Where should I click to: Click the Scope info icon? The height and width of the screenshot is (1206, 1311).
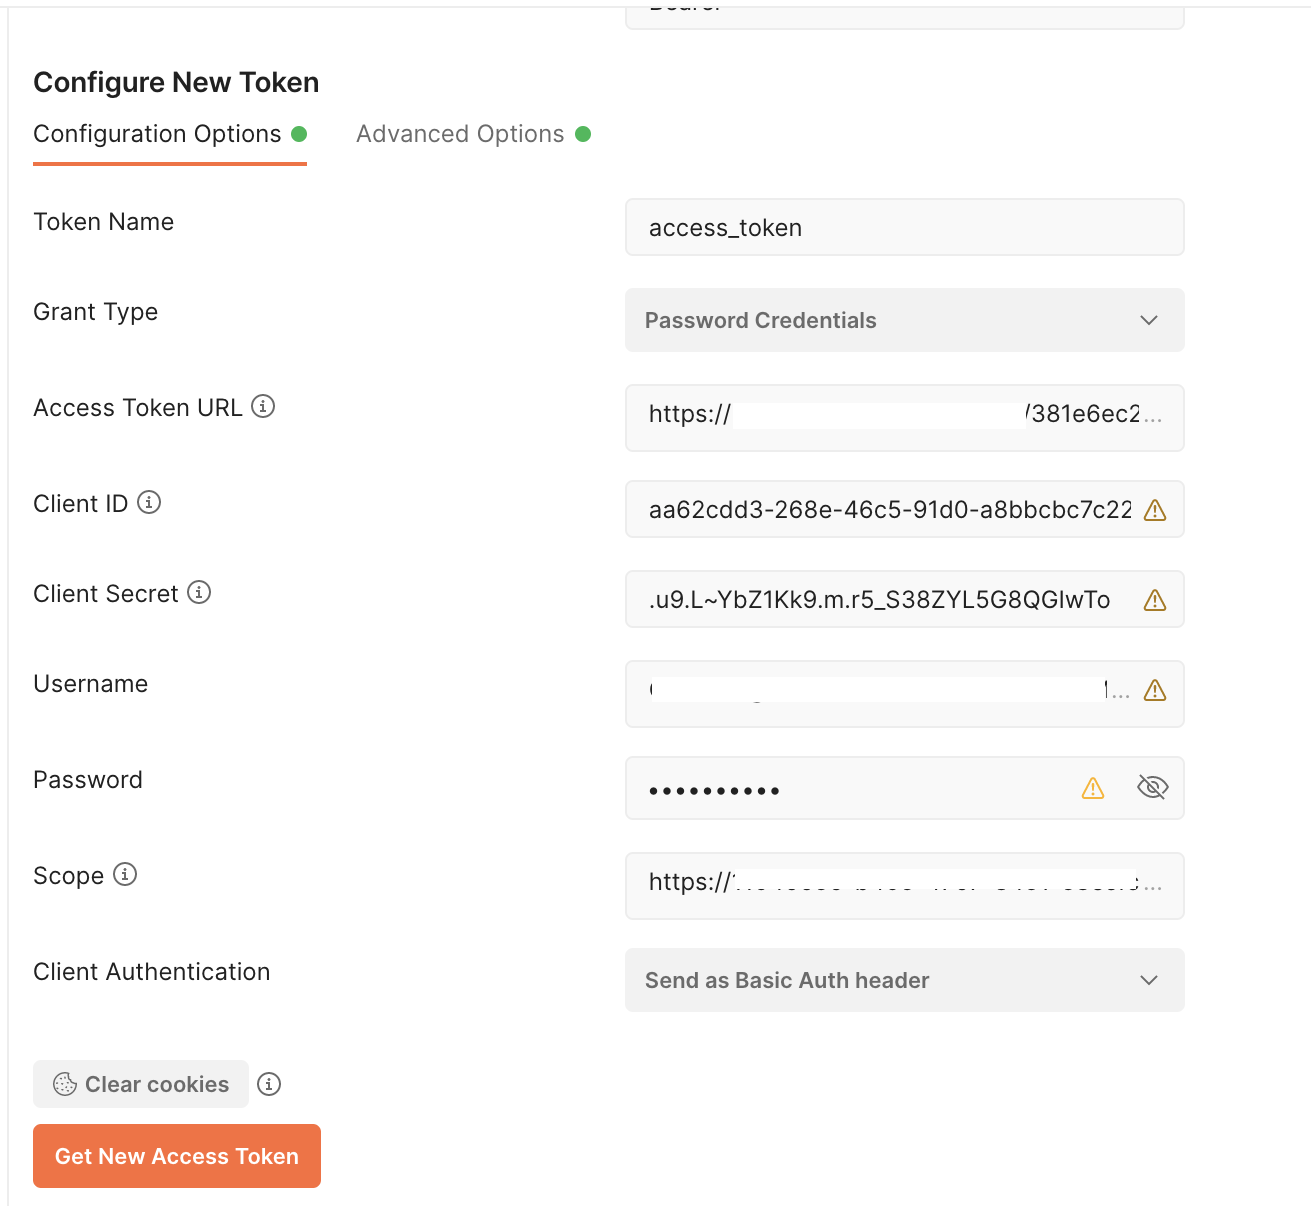pyautogui.click(x=125, y=874)
